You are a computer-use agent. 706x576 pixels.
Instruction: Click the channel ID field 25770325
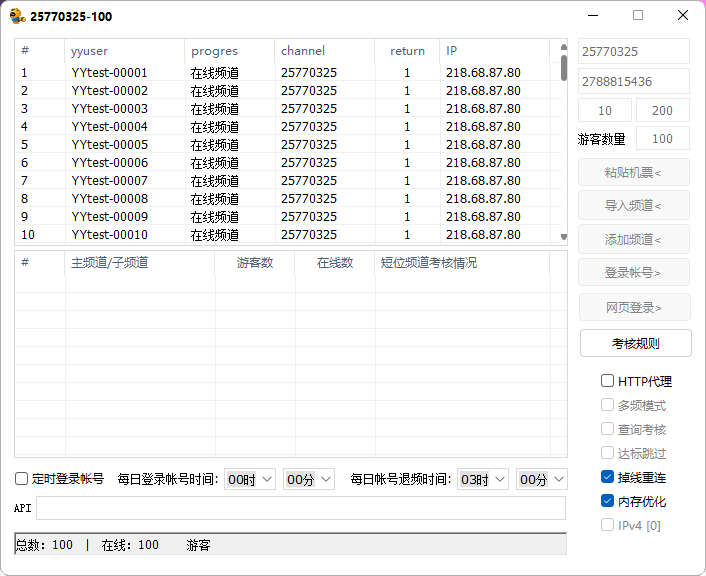633,51
